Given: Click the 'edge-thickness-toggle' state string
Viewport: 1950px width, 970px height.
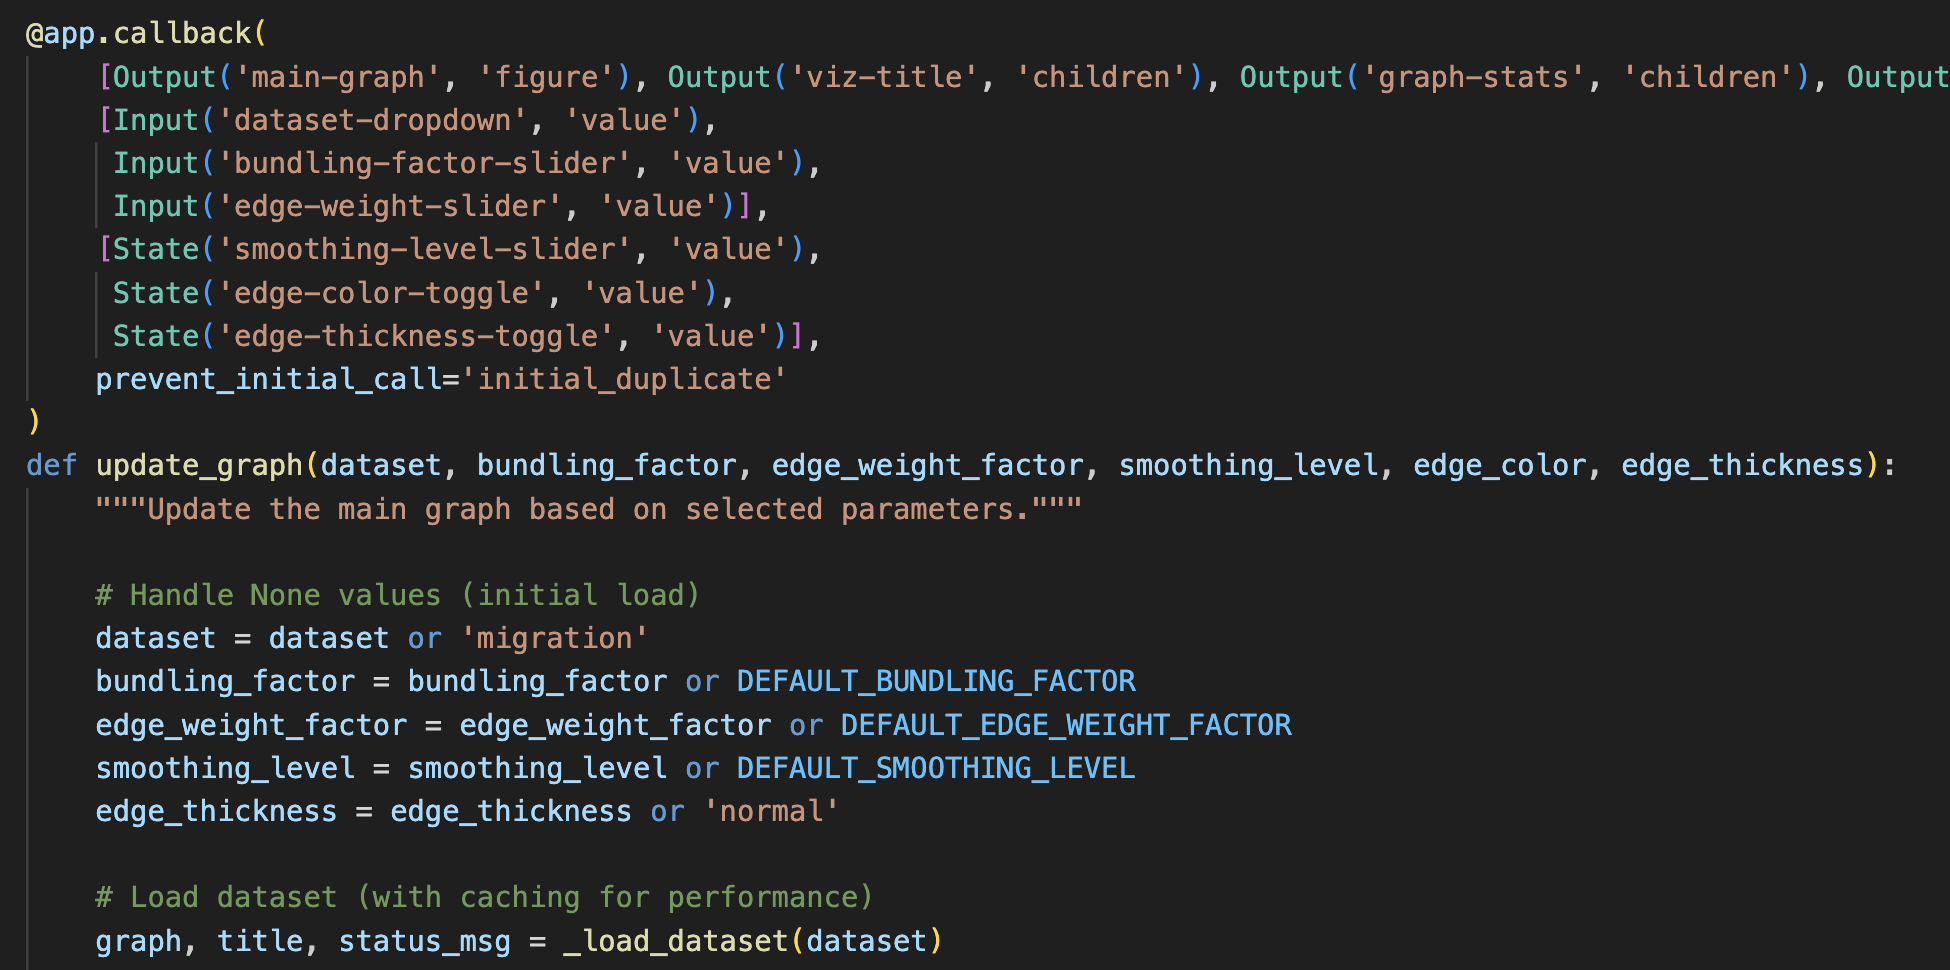Looking at the screenshot, I should point(416,336).
